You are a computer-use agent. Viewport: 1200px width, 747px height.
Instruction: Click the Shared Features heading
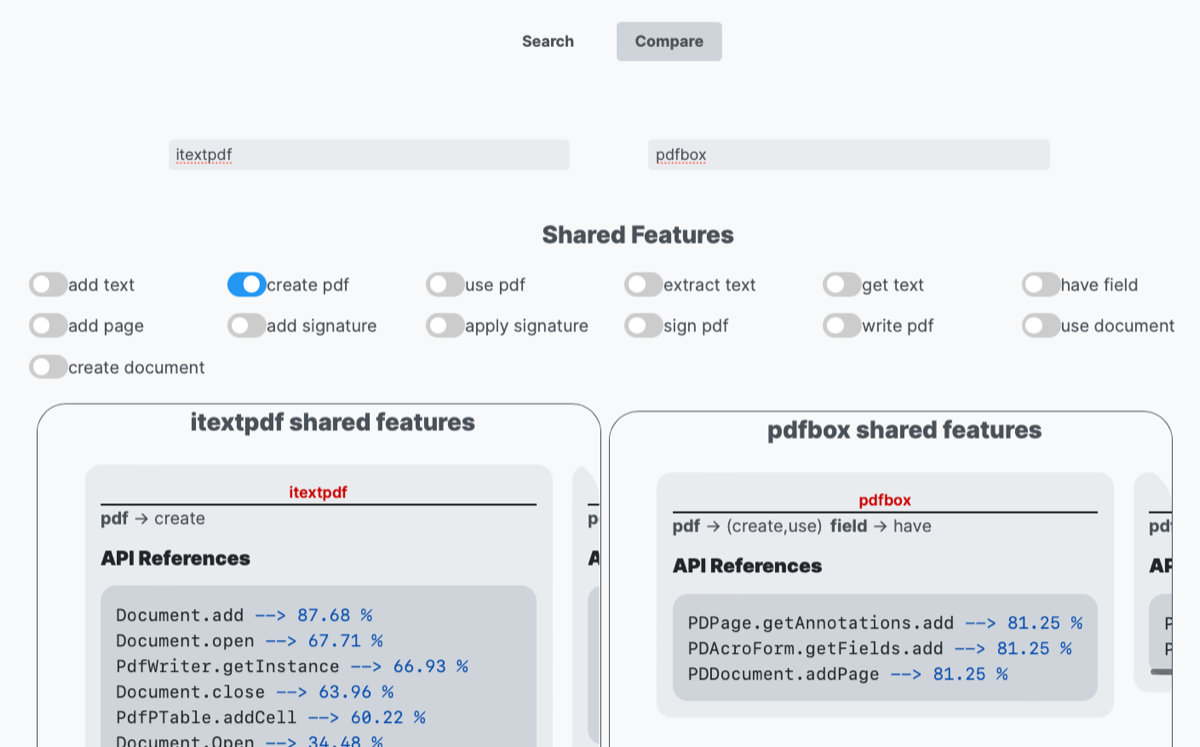[638, 235]
